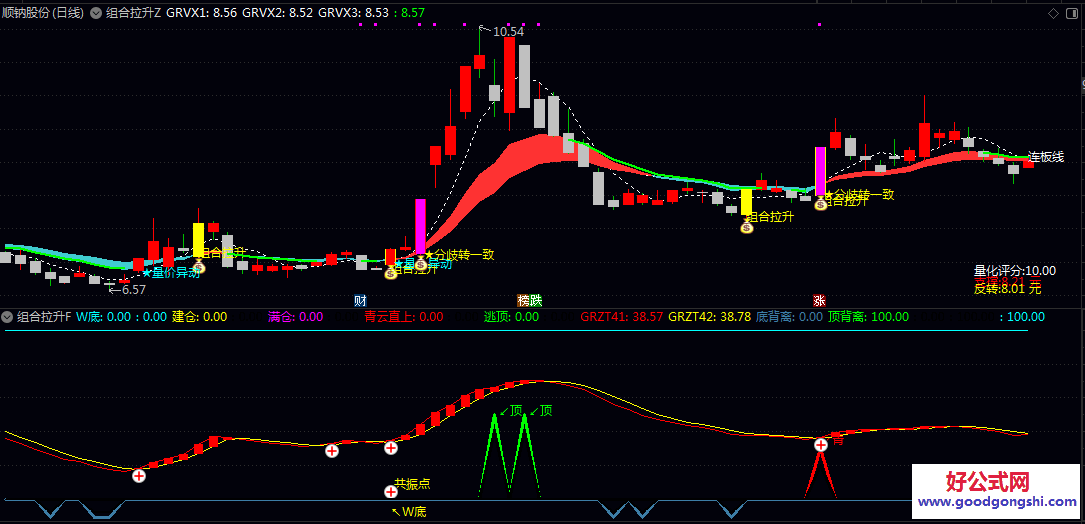Select the GRZT41: 38.57 readout
Image resolution: width=1085 pixels, height=524 pixels.
coord(621,317)
